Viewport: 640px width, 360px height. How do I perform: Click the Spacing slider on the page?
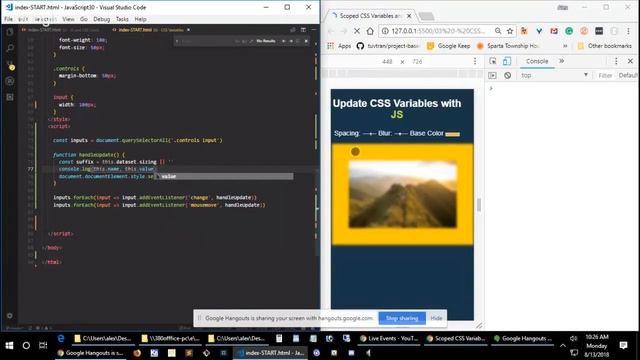pyautogui.click(x=369, y=133)
